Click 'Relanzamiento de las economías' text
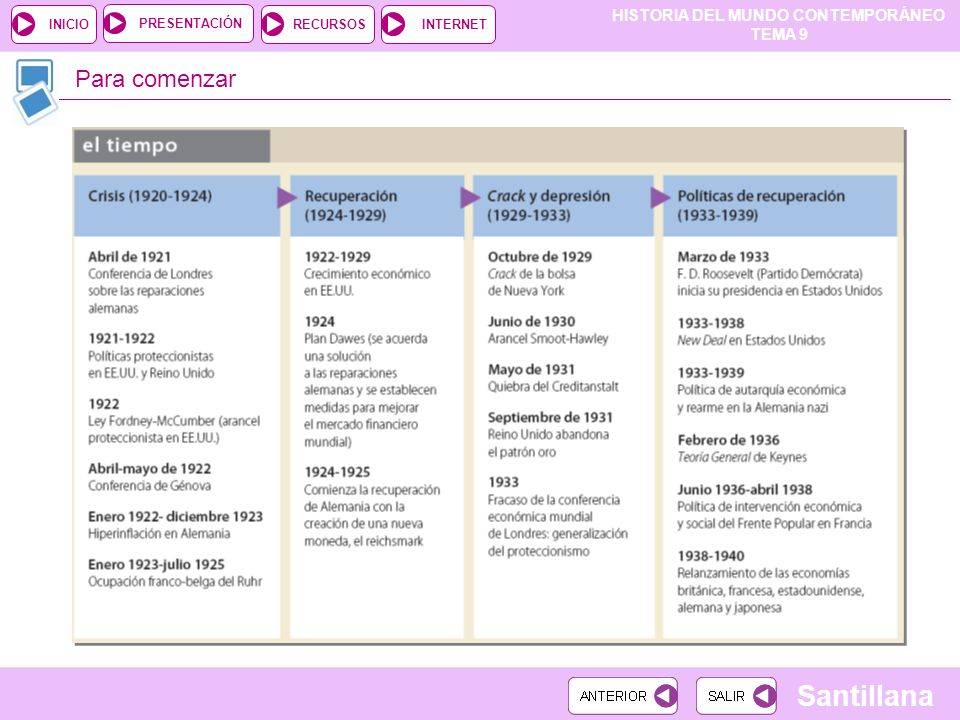Image resolution: width=960 pixels, height=720 pixels. [763, 573]
